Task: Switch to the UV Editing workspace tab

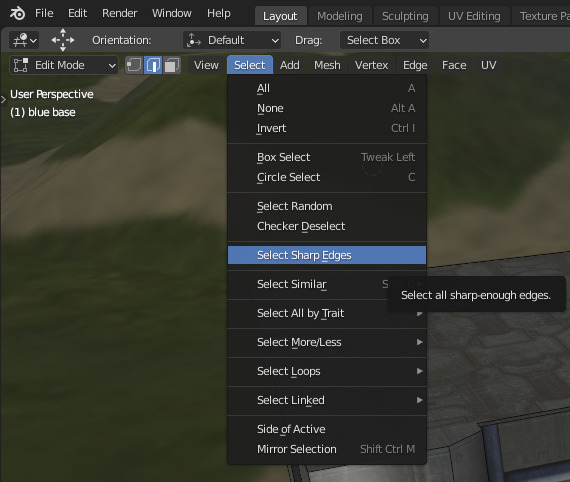Action: (x=474, y=16)
